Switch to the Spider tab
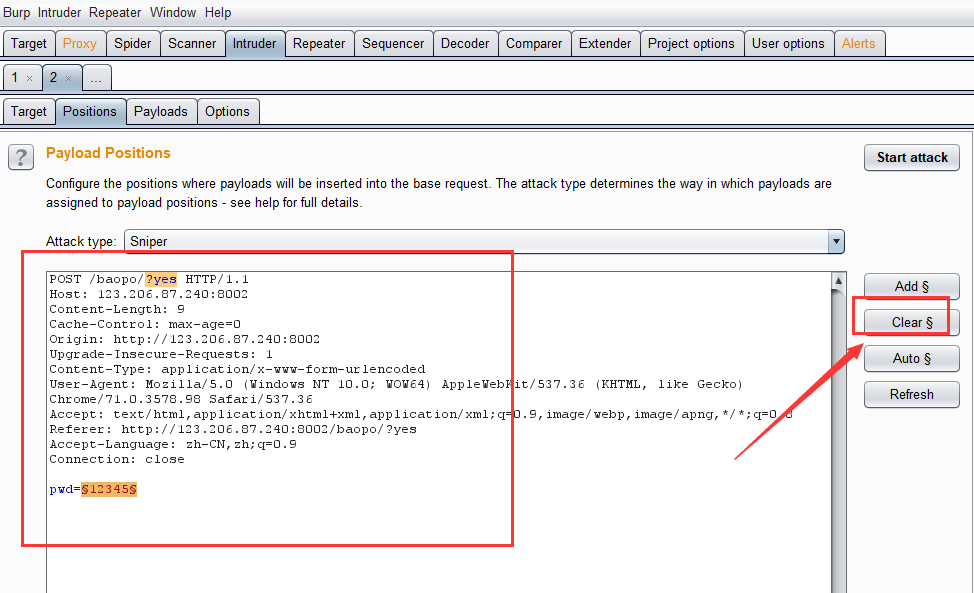The height and width of the screenshot is (593, 974). point(133,43)
